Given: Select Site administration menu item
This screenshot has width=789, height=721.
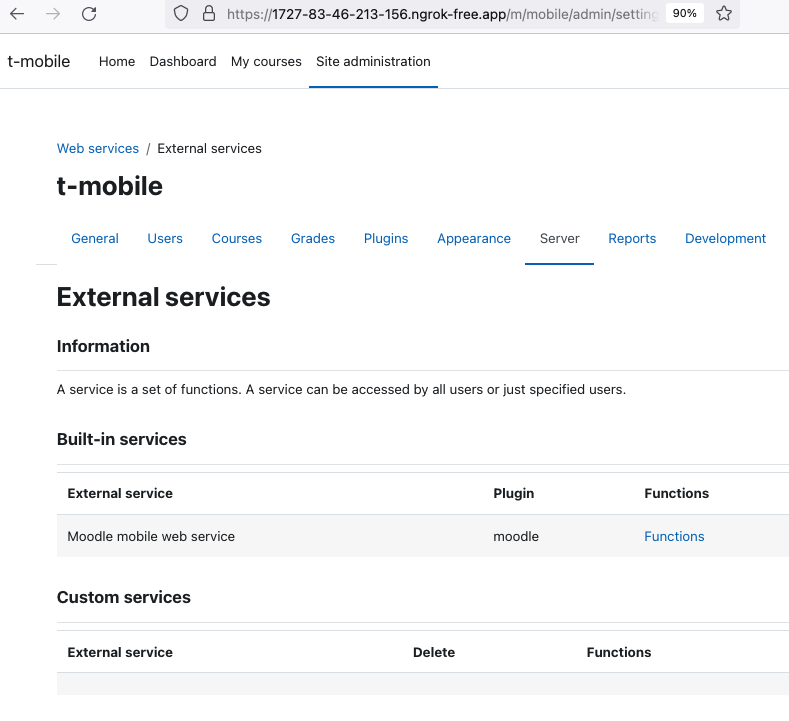Looking at the screenshot, I should point(373,61).
